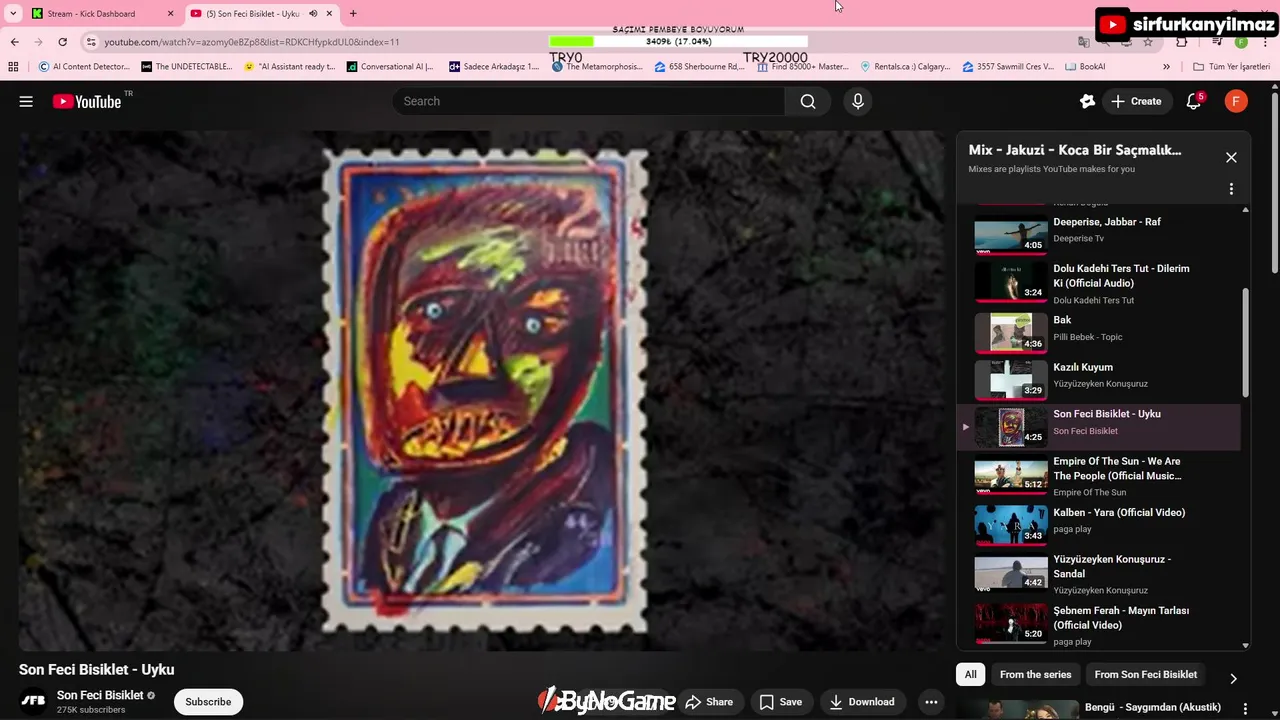Start voice search with the microphone

coord(857,101)
